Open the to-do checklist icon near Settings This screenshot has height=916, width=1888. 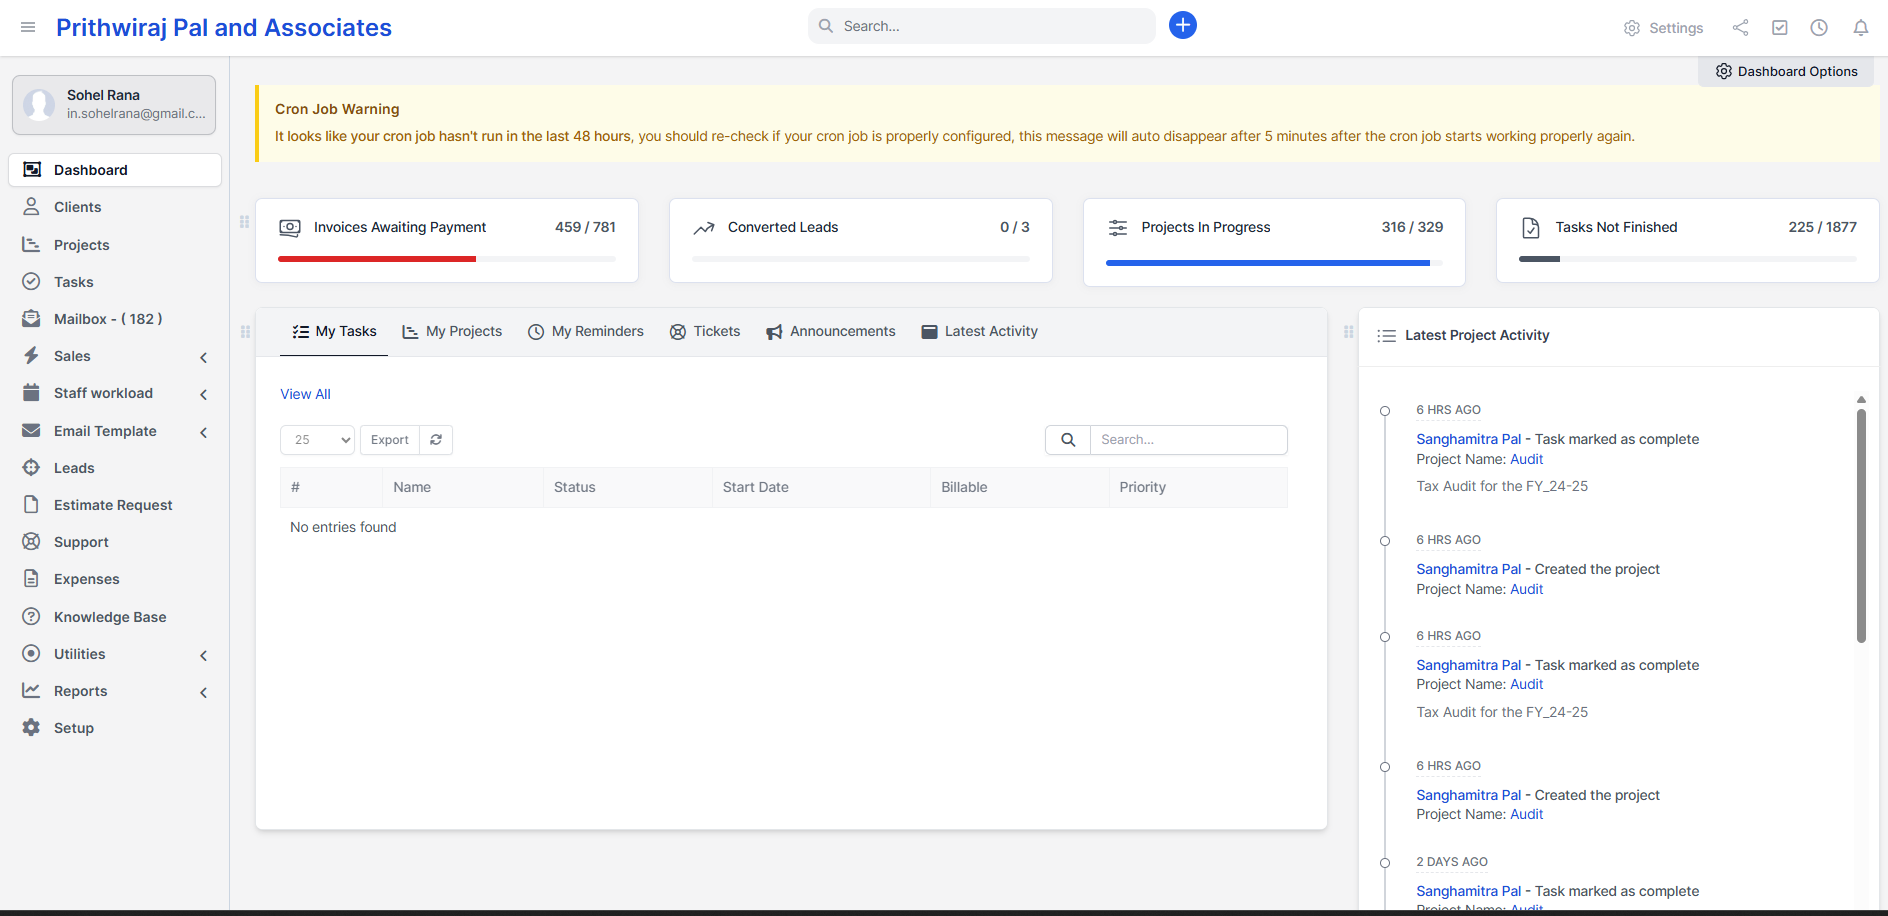pyautogui.click(x=1780, y=27)
